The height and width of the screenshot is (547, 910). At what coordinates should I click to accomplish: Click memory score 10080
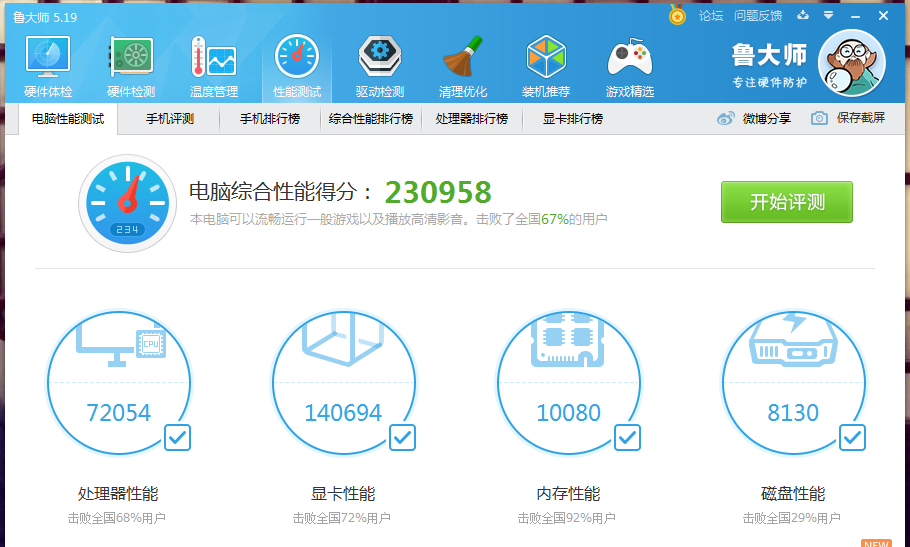(568, 413)
